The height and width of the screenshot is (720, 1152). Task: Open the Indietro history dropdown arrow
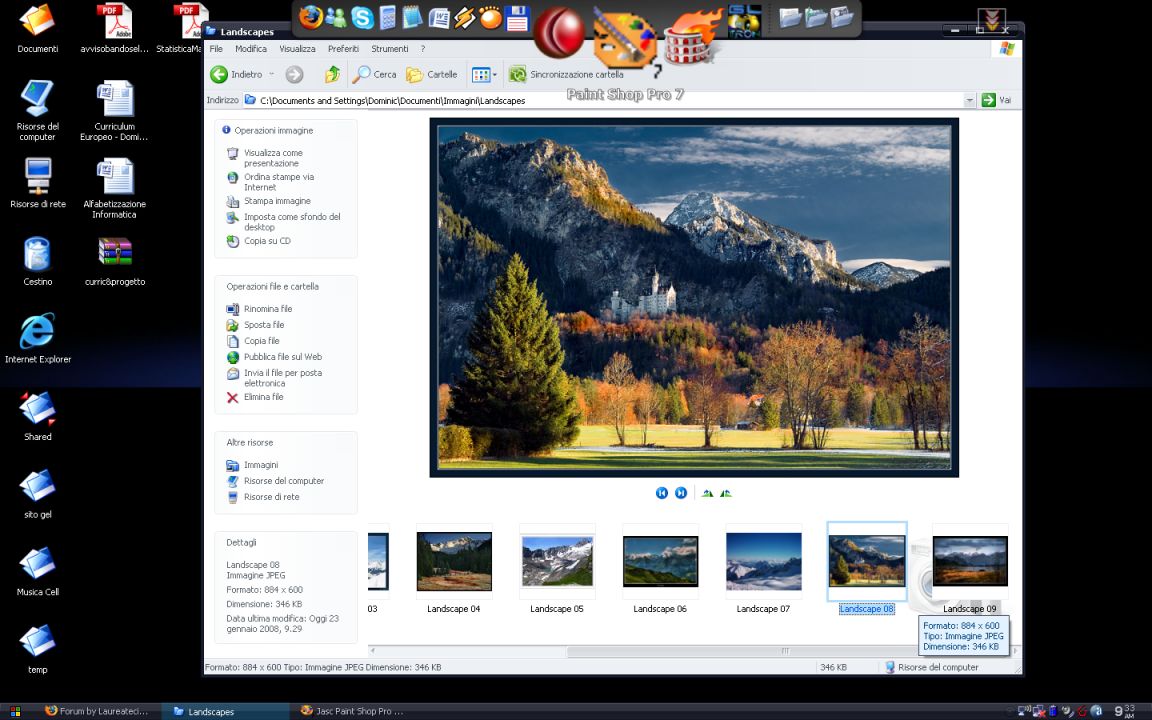point(271,74)
